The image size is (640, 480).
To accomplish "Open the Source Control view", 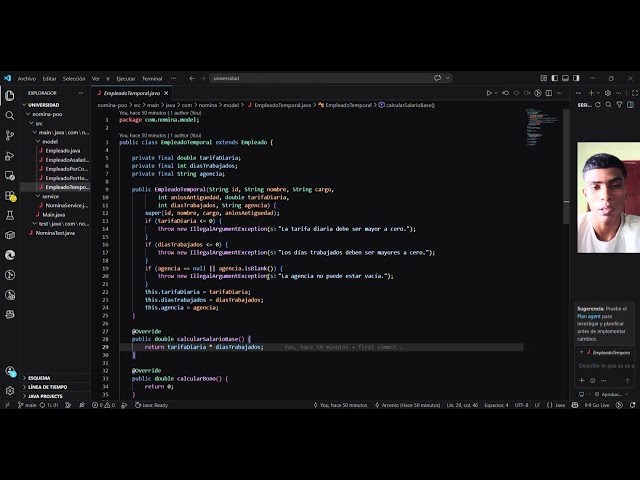I will coord(10,136).
